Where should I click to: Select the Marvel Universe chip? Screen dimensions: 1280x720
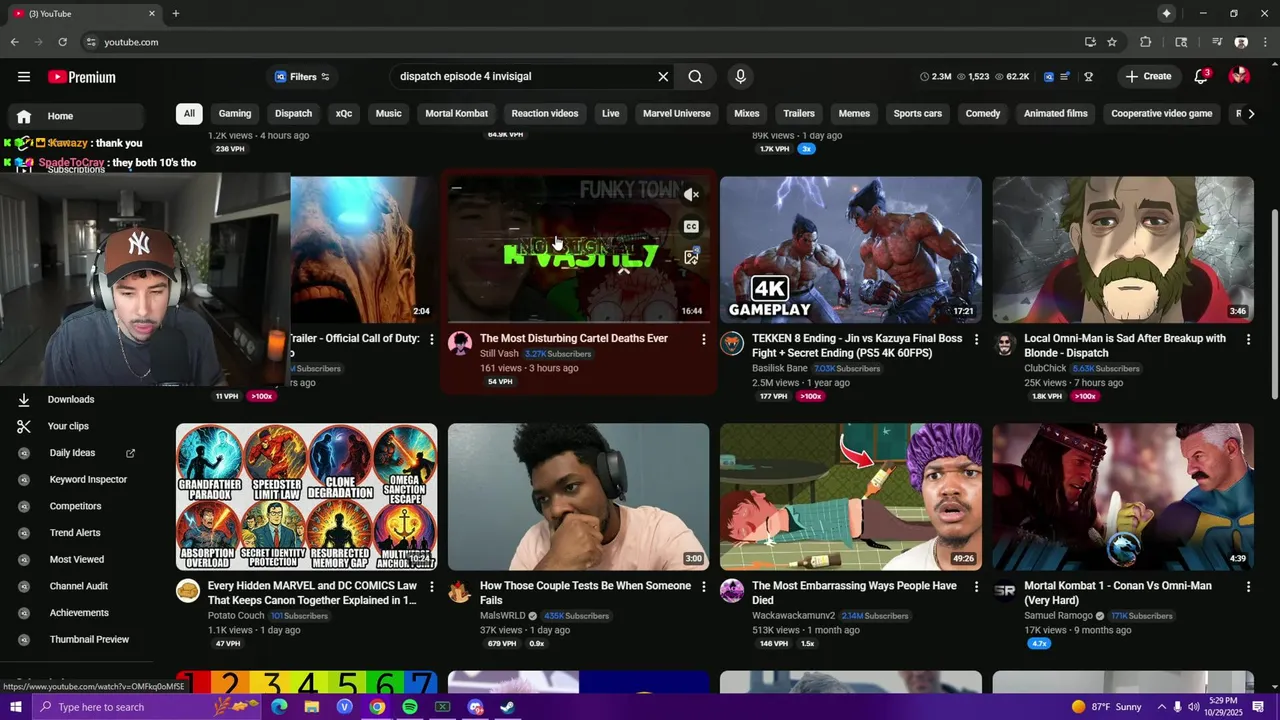pyautogui.click(x=677, y=113)
